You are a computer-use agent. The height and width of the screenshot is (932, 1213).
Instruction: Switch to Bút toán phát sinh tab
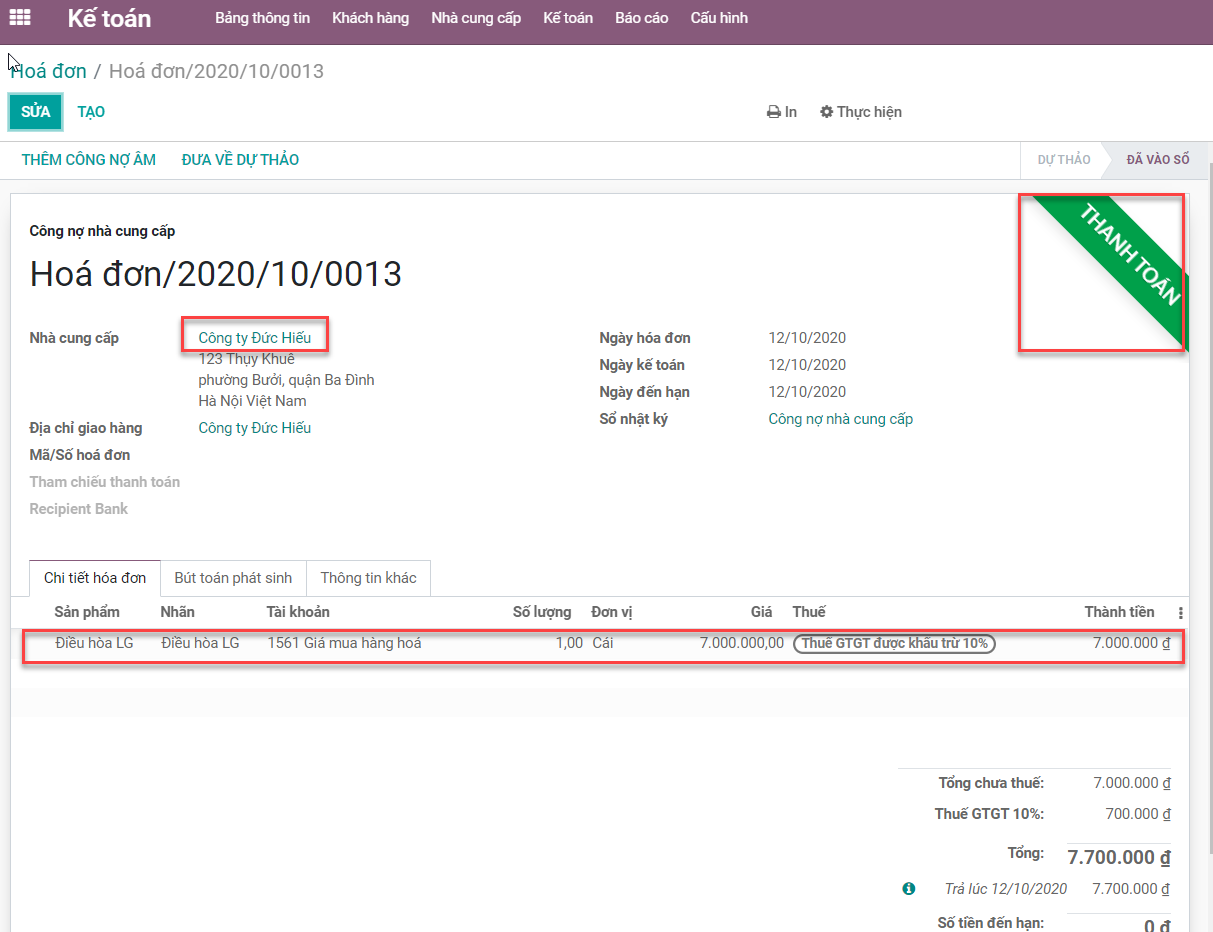tap(233, 578)
